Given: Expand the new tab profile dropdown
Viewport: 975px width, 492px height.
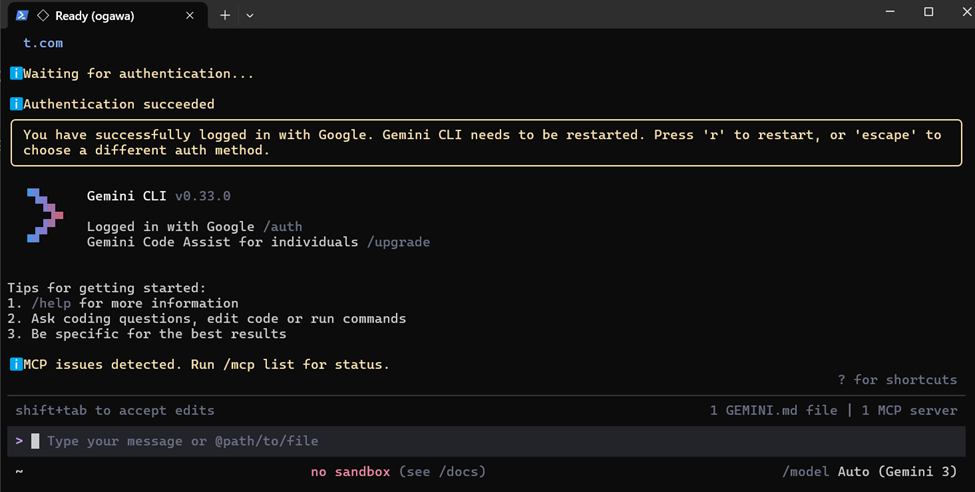Looking at the screenshot, I should [250, 15].
